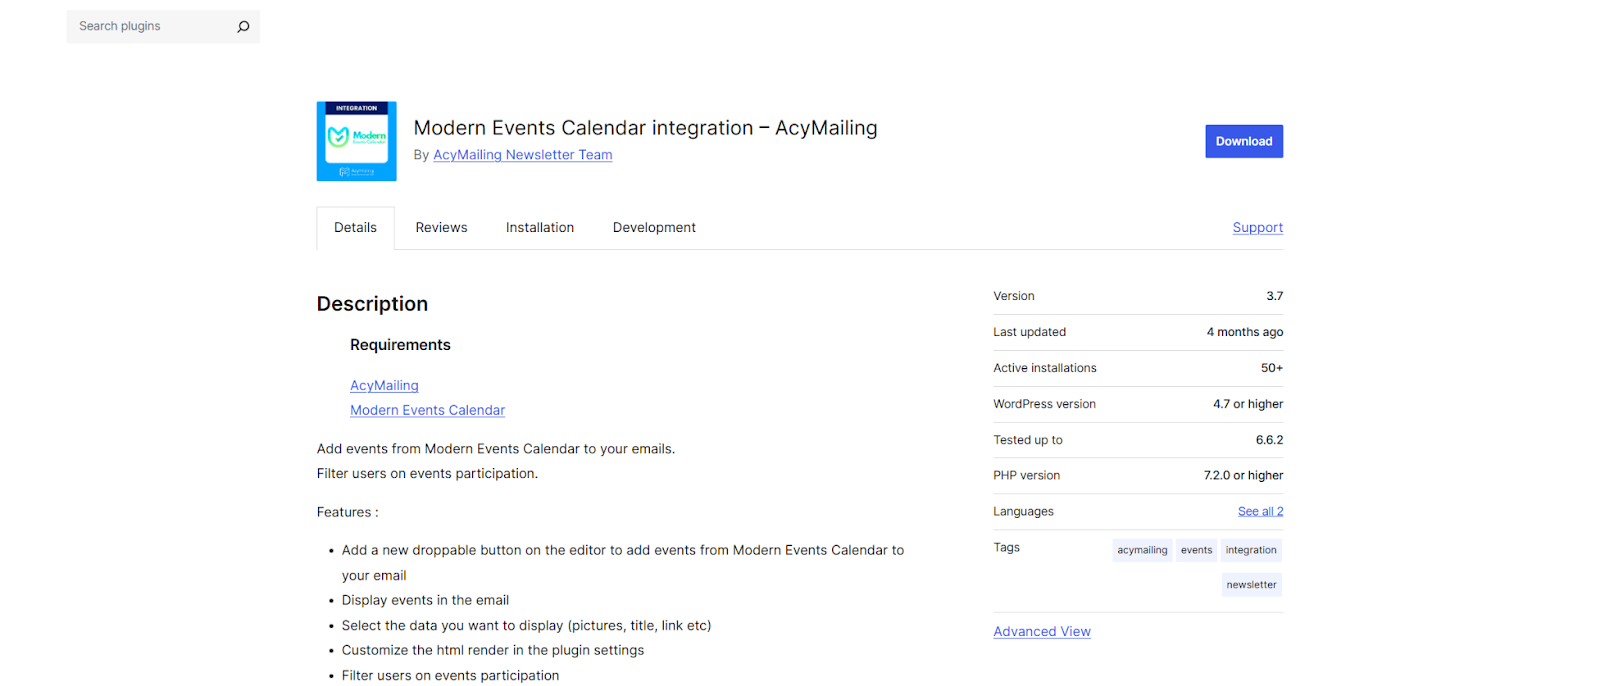Focus the Search plugins field
The width and height of the screenshot is (1600, 686).
(163, 26)
